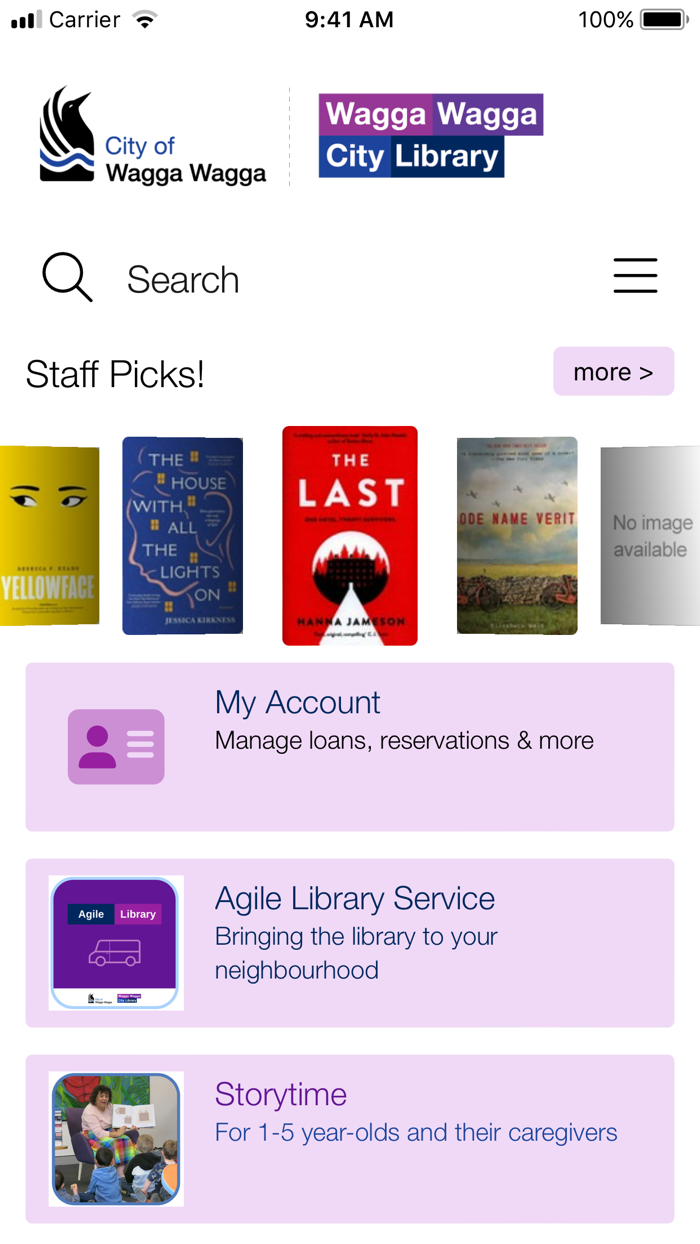Tap the My Account ID card icon
The width and height of the screenshot is (700, 1244).
click(x=116, y=746)
